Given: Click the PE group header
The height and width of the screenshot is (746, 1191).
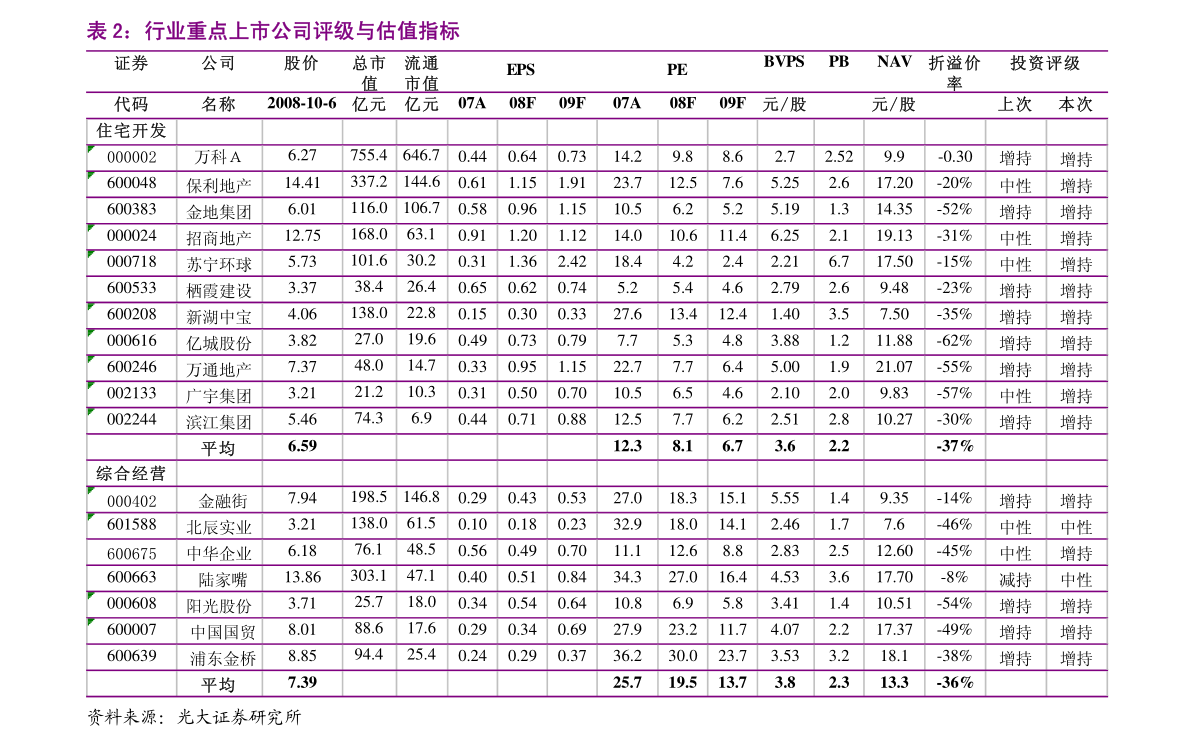Looking at the screenshot, I should click(x=677, y=70).
